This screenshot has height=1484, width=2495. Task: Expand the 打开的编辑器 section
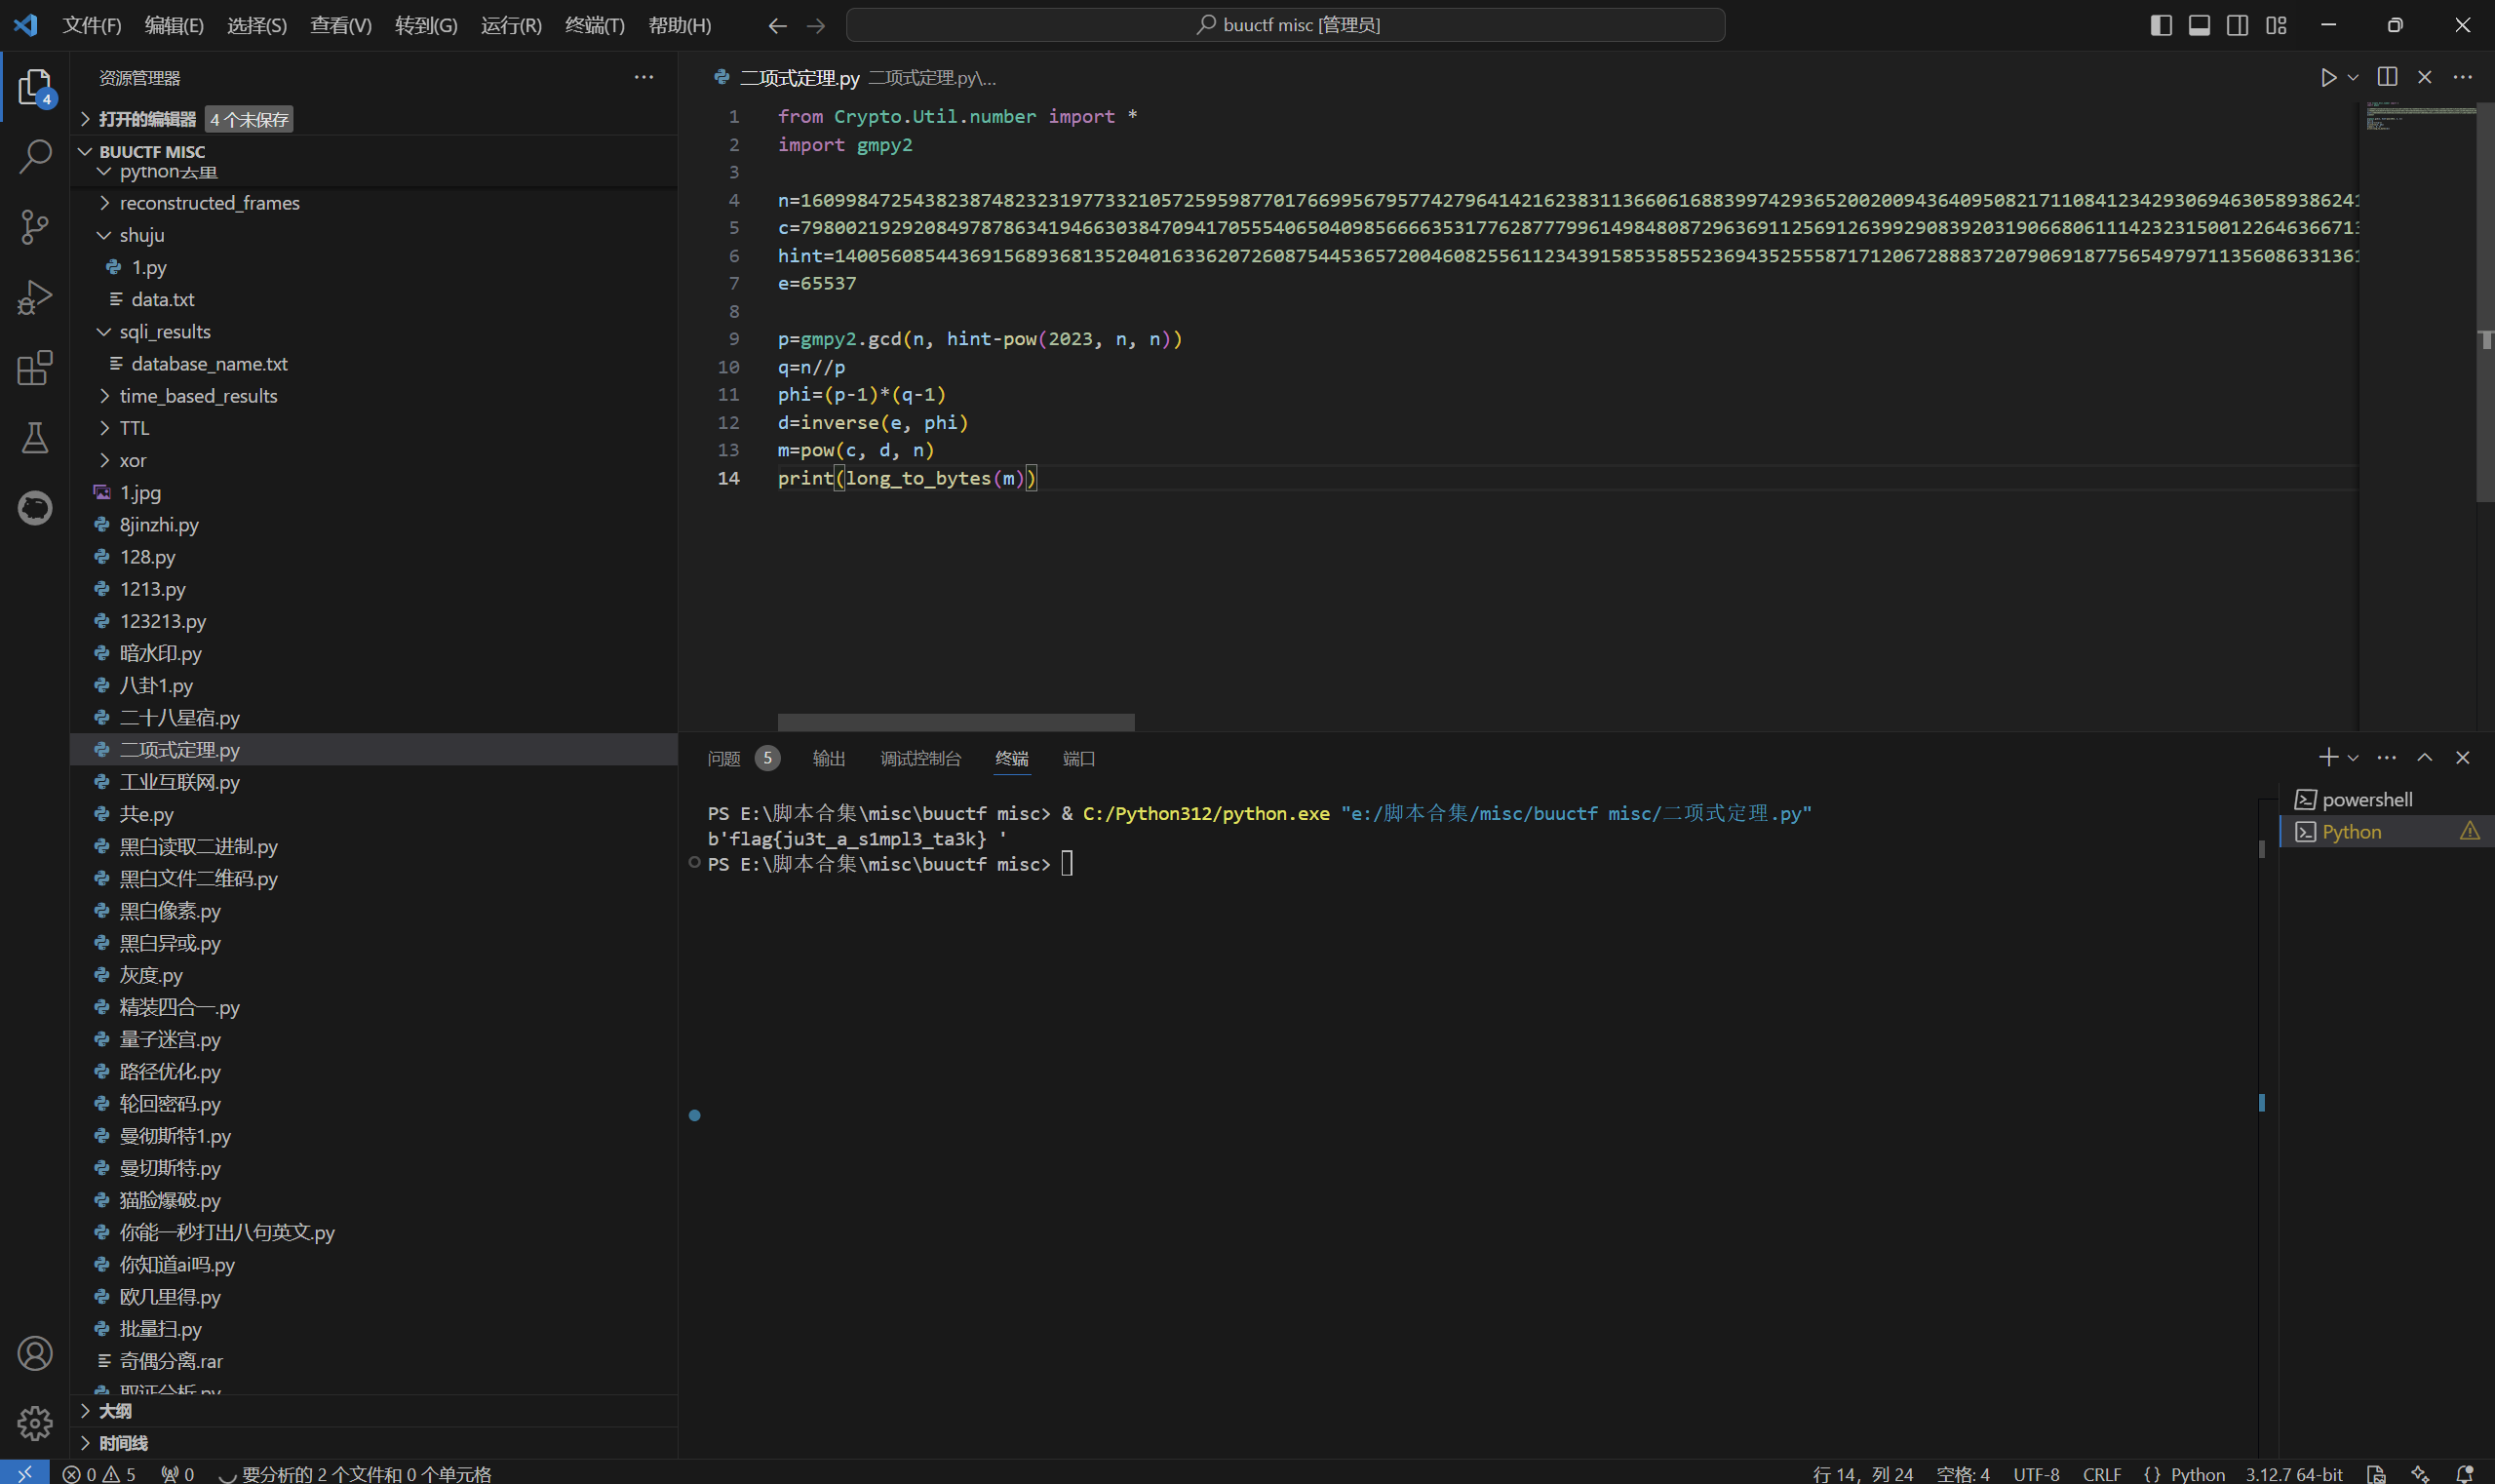373,119
